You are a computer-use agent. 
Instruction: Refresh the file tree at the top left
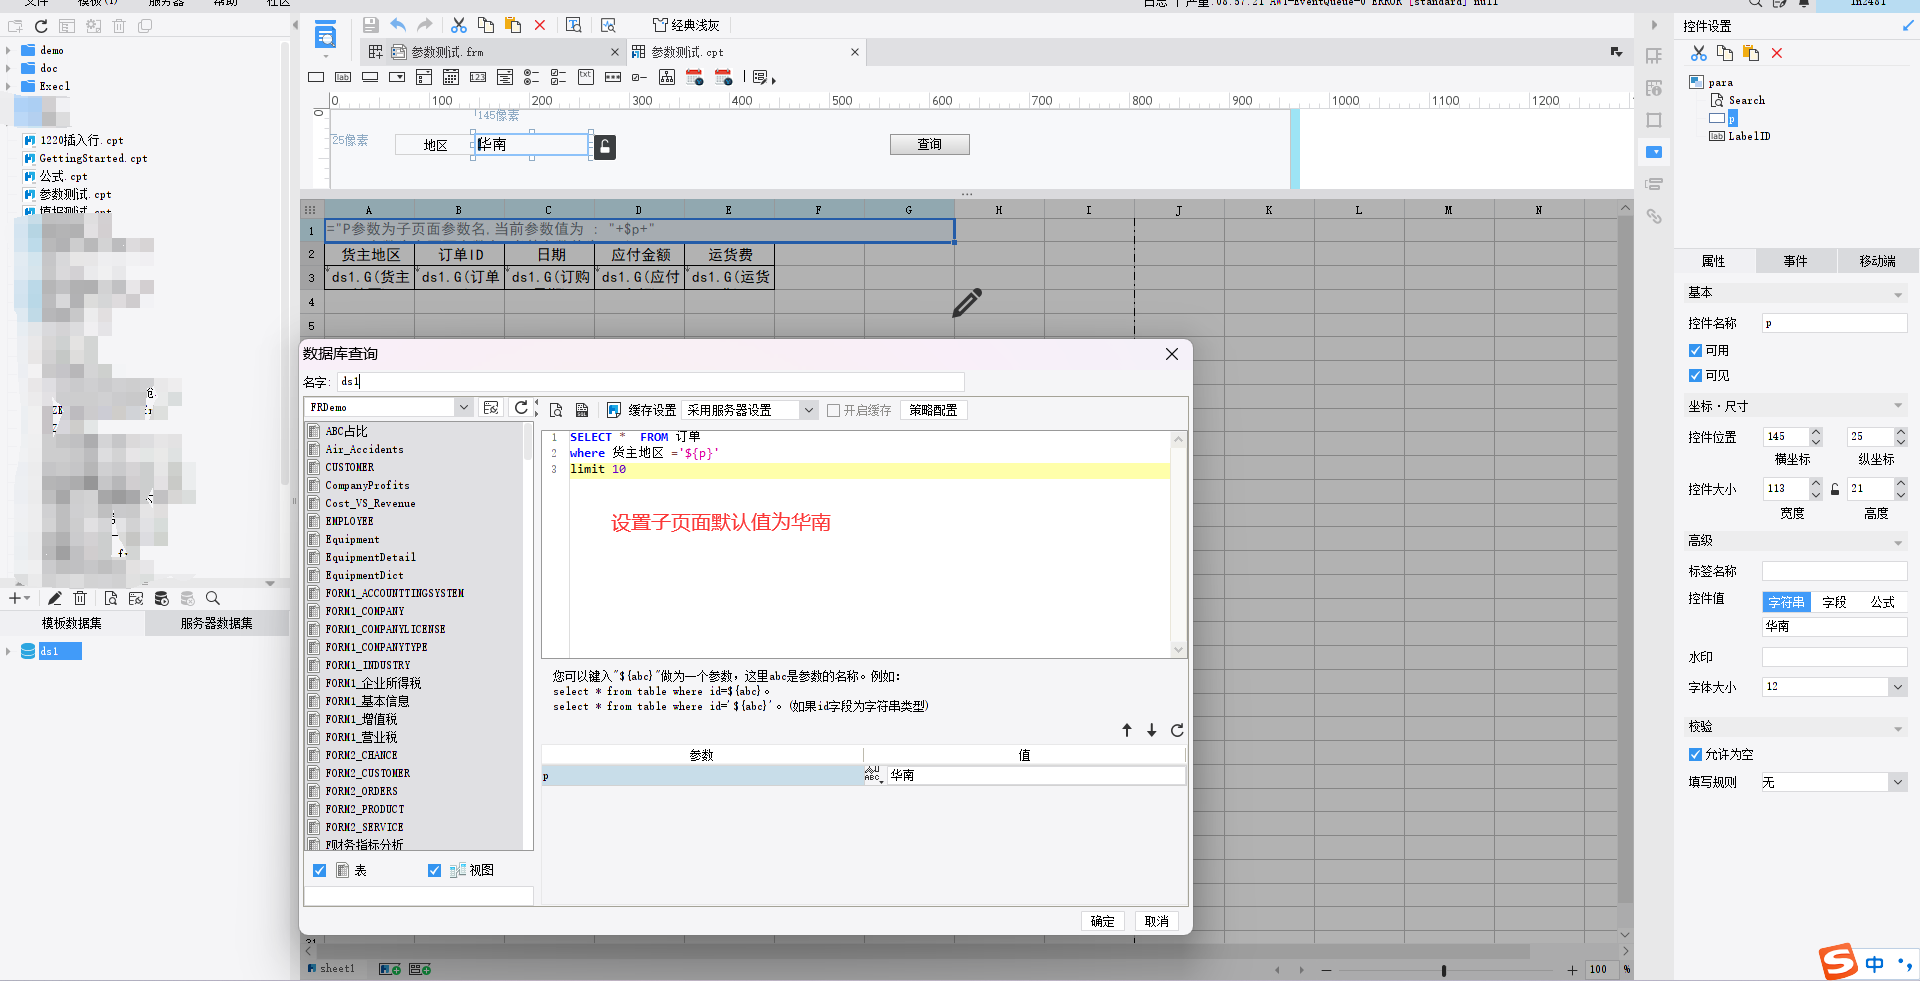click(41, 26)
